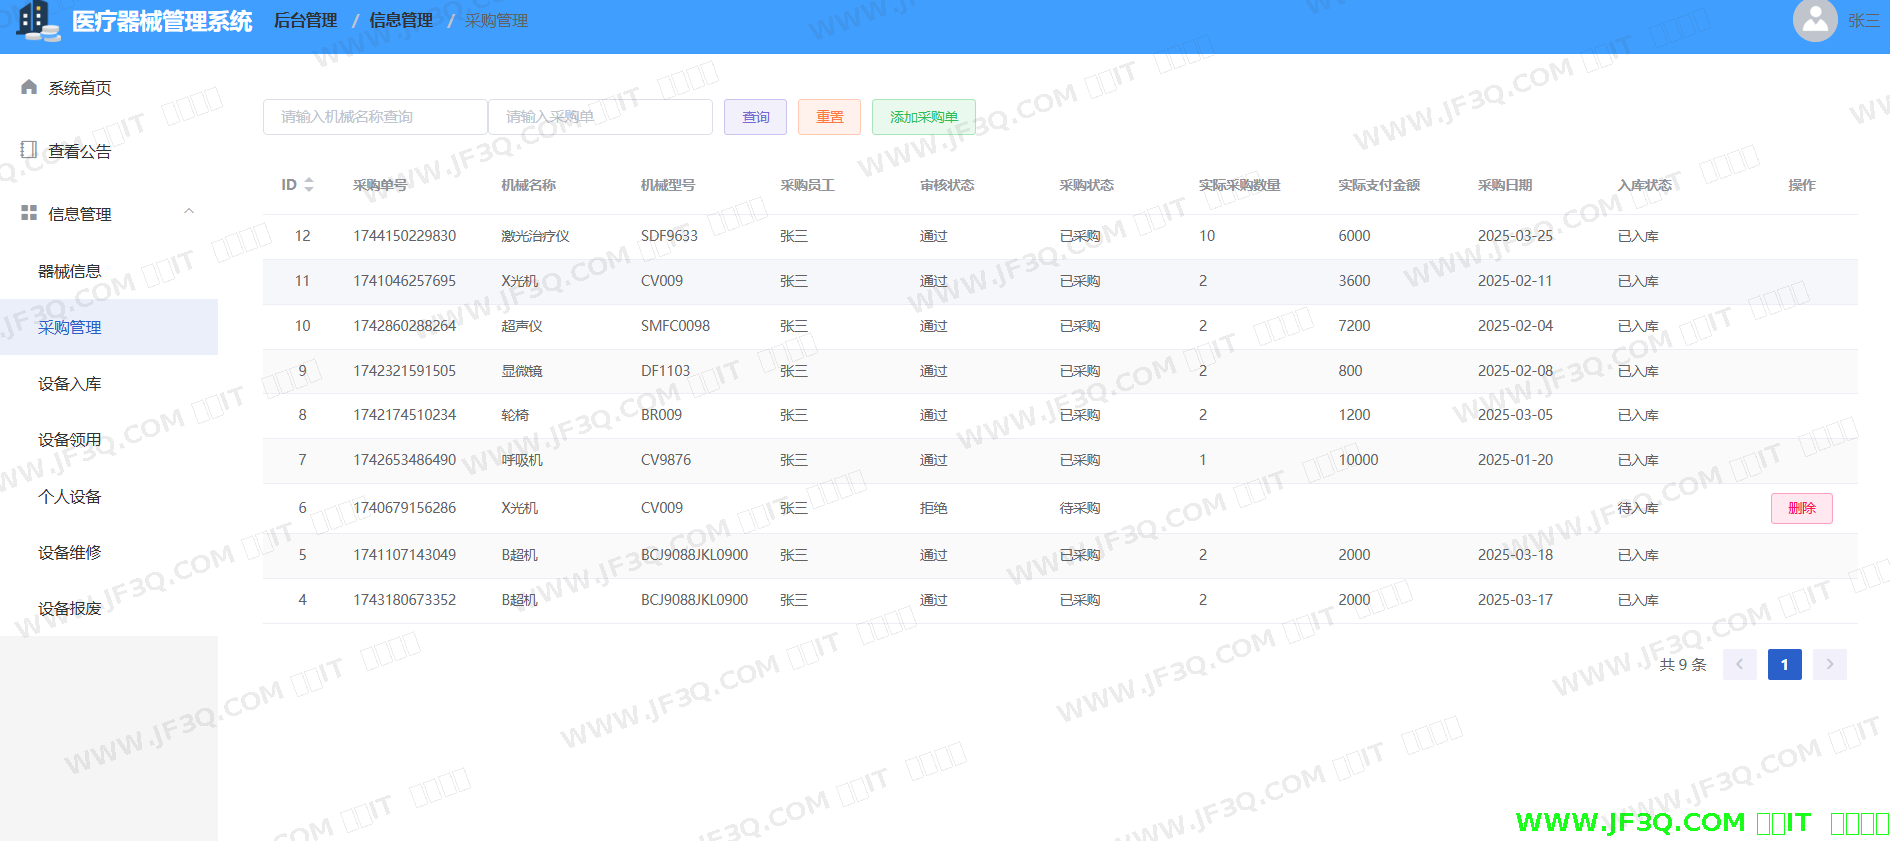
Task: Click the user avatar icon
Action: (x=1814, y=20)
